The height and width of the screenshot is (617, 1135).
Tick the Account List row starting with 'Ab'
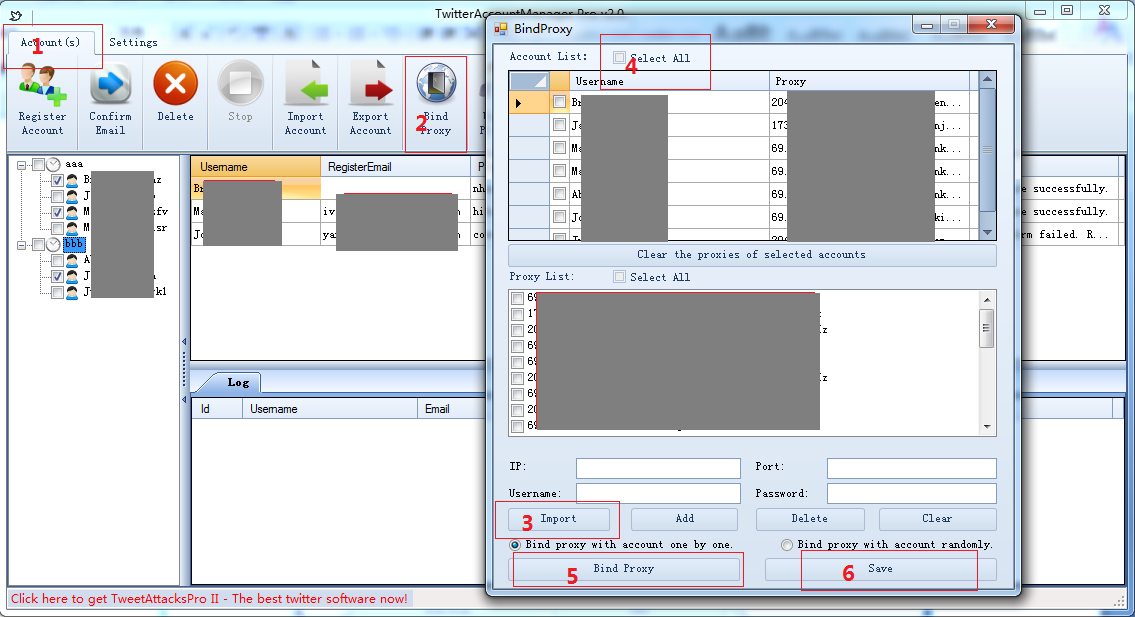559,193
